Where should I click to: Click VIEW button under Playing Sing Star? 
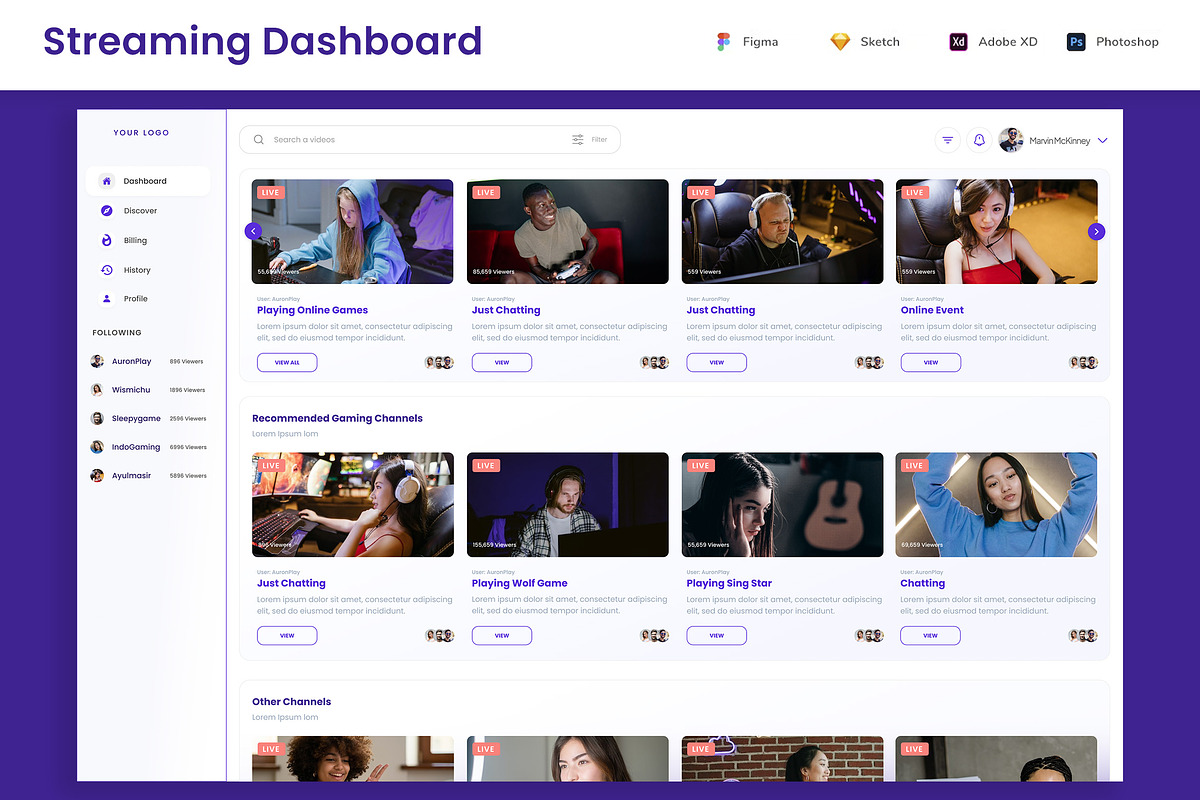(x=716, y=635)
